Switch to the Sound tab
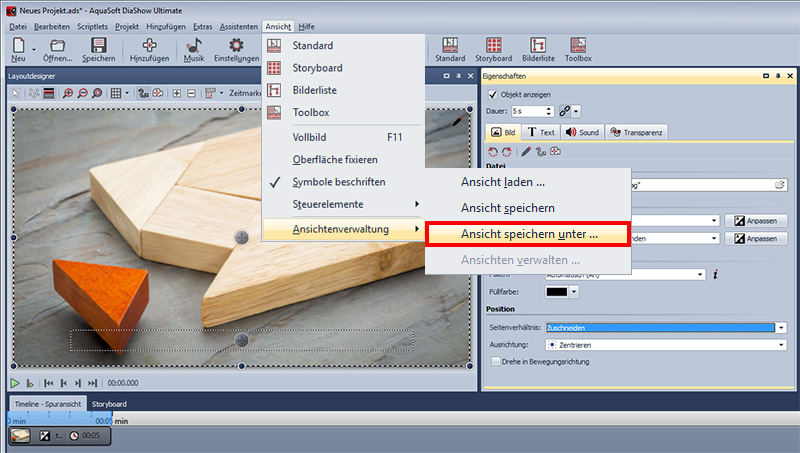800x453 pixels. click(x=582, y=132)
